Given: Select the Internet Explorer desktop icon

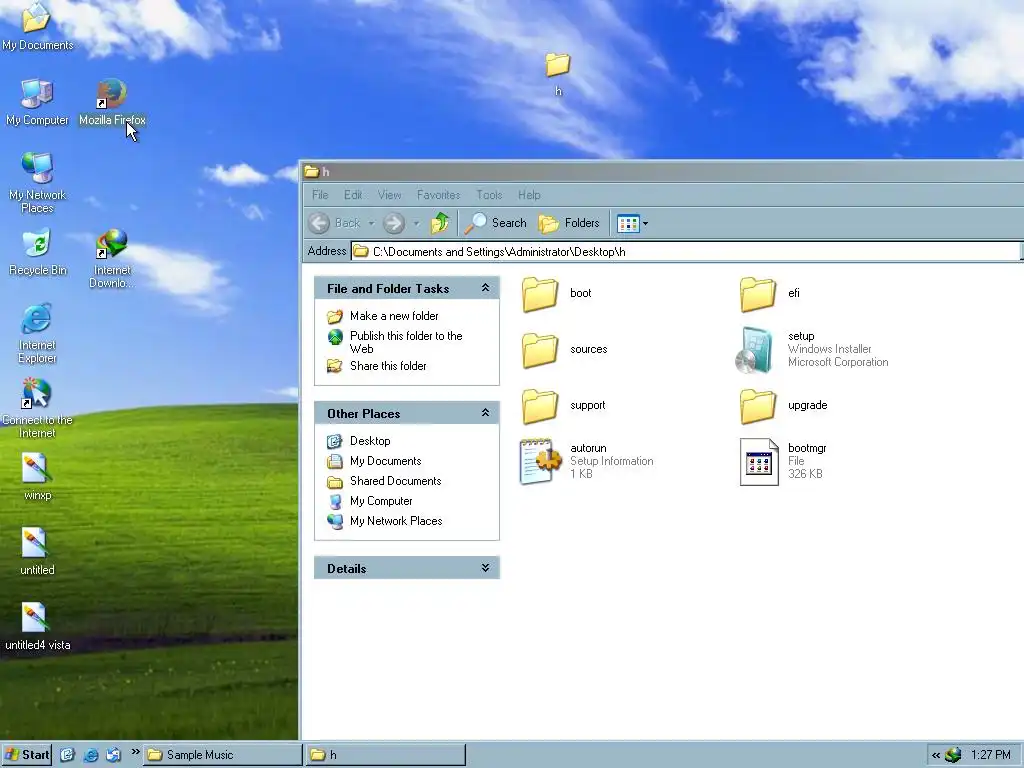Looking at the screenshot, I should pos(37,333).
